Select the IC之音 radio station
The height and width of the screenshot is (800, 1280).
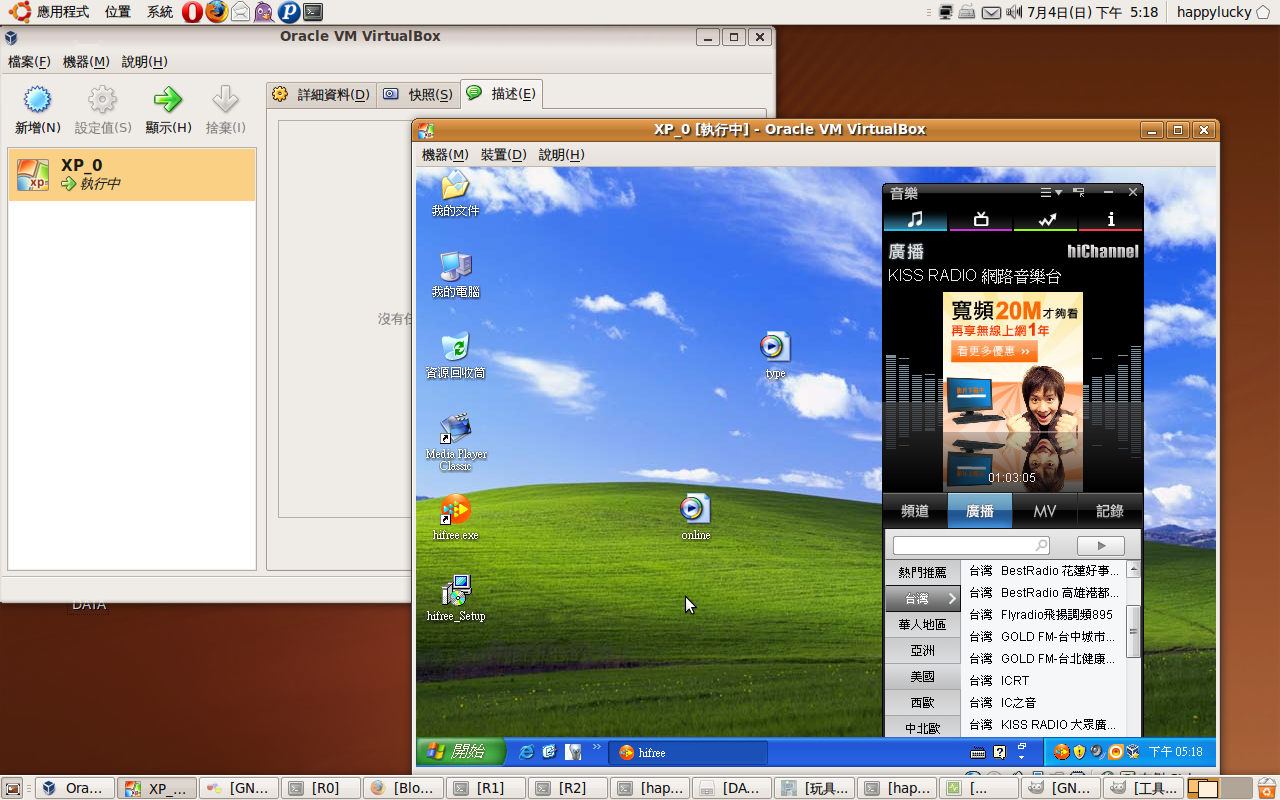click(x=1044, y=702)
